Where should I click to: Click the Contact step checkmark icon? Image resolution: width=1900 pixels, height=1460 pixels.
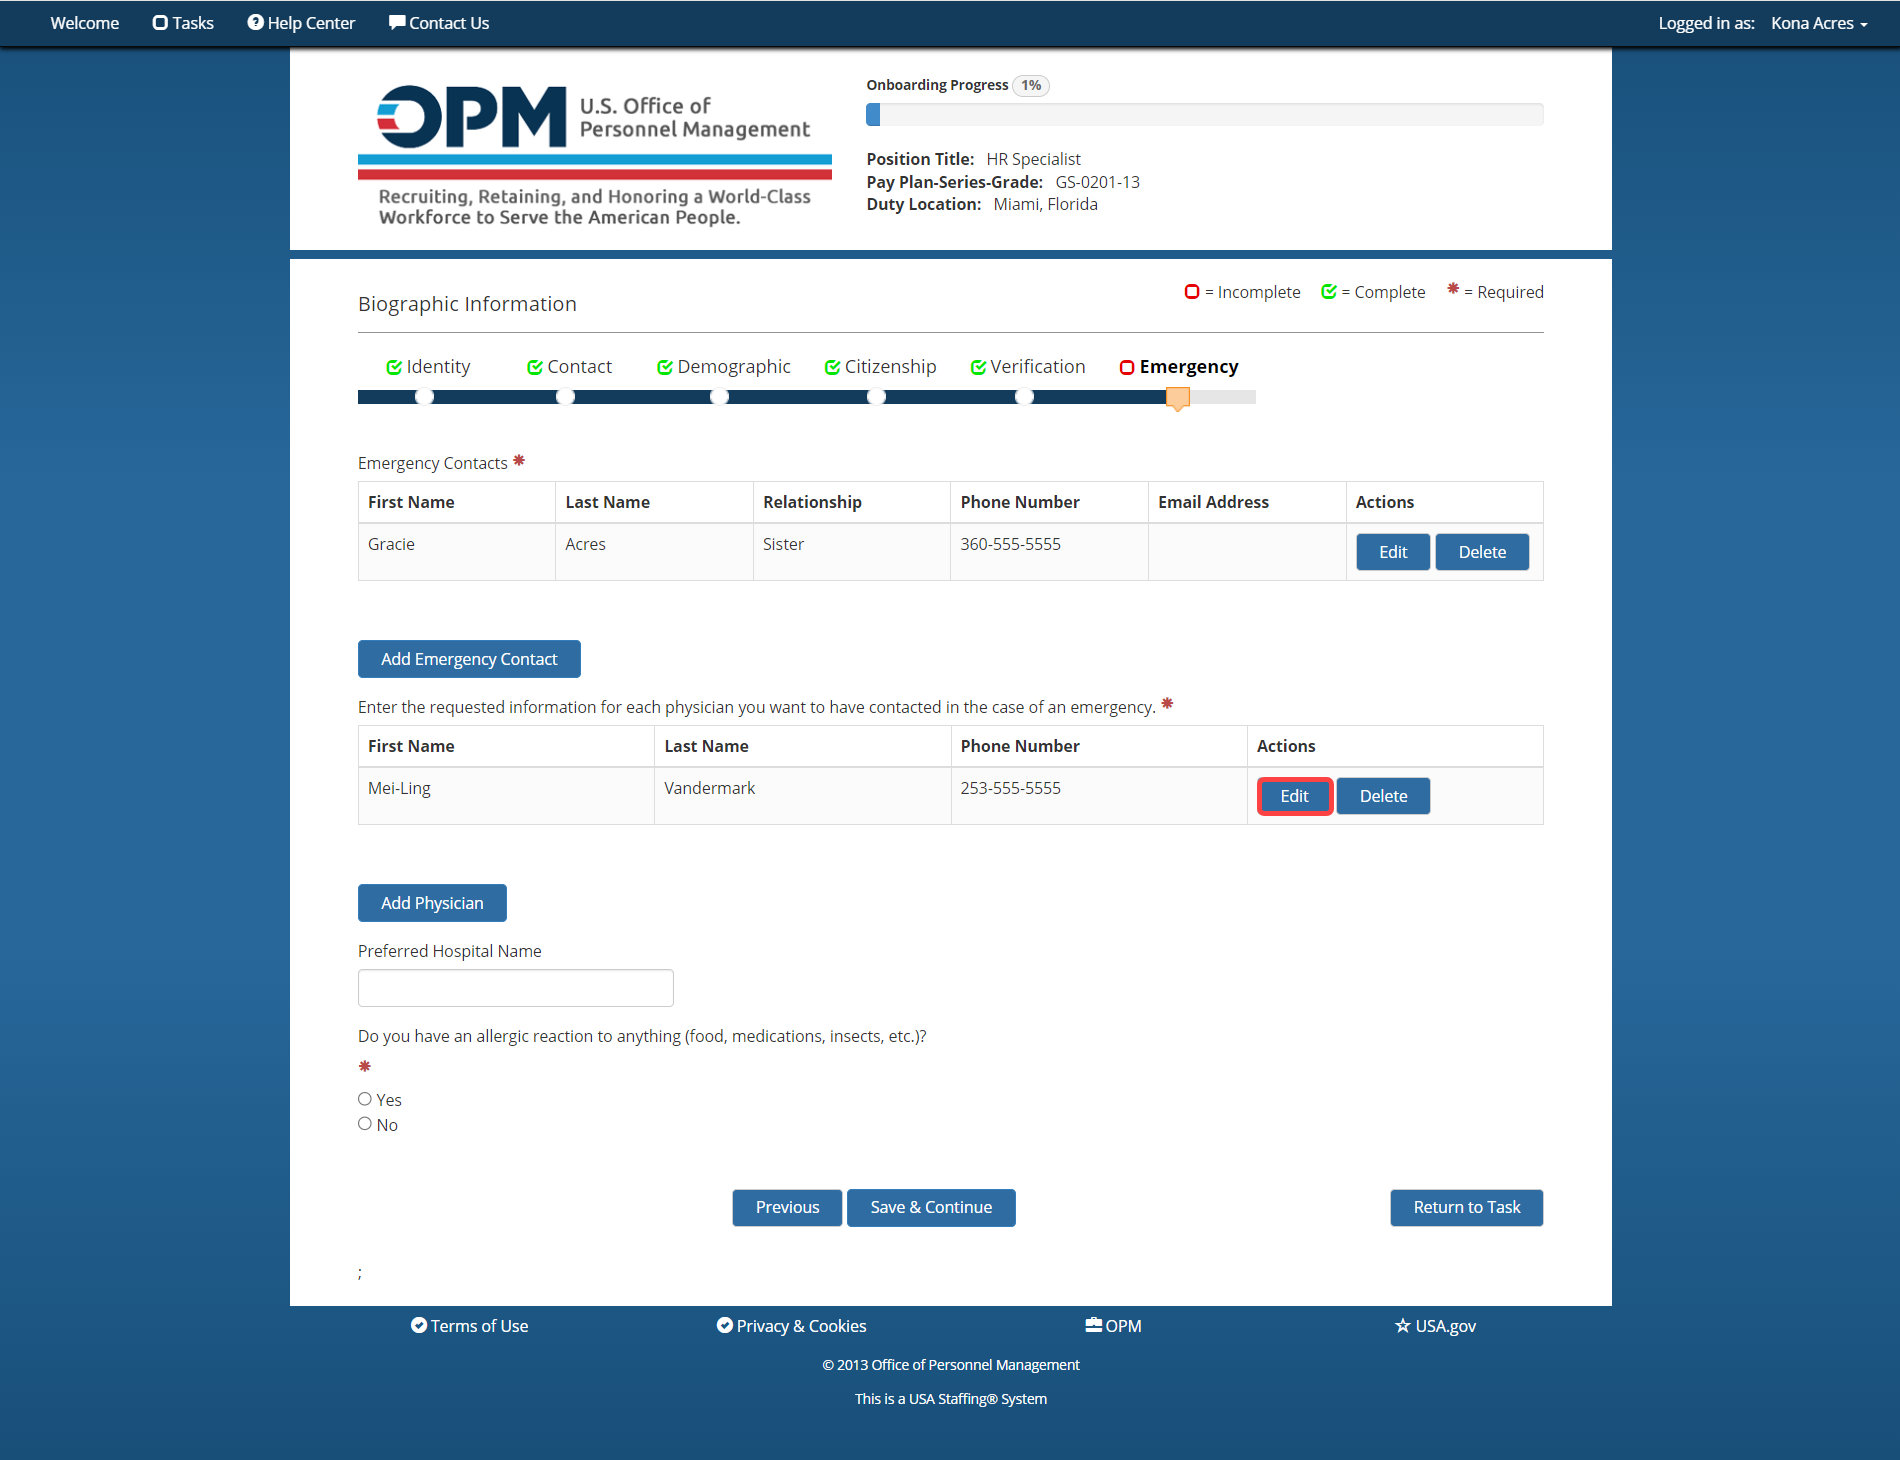click(x=535, y=367)
